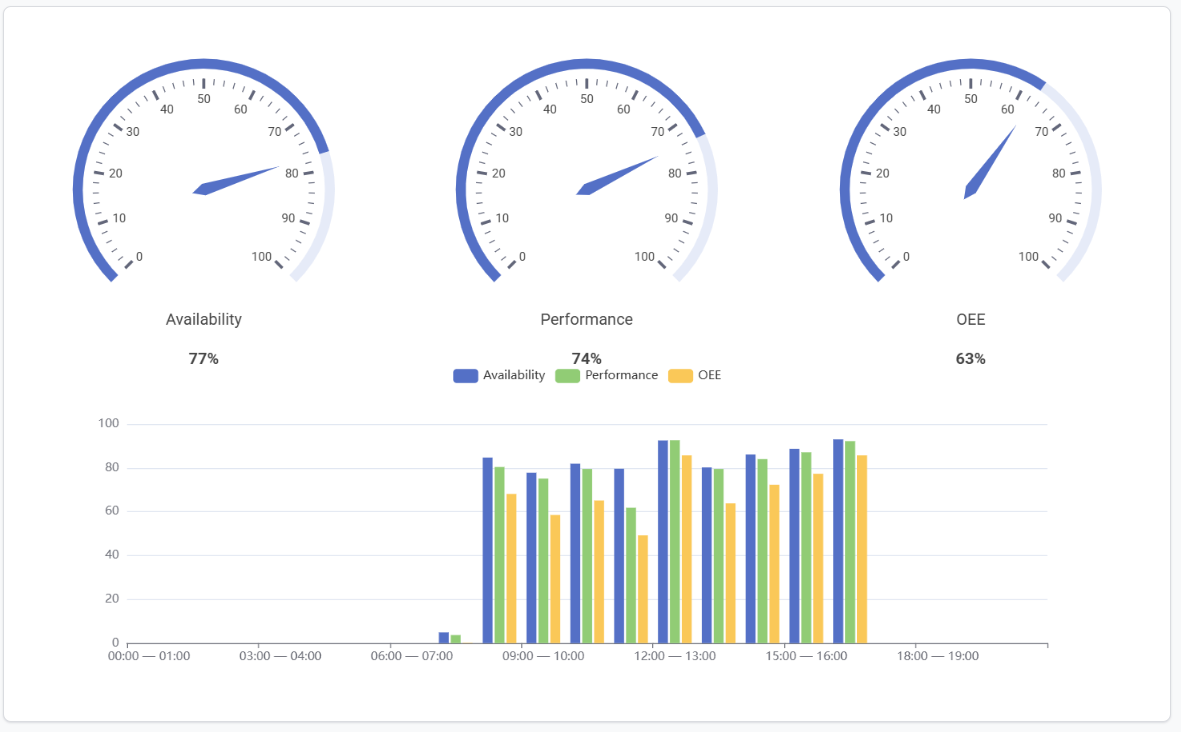Screen dimensions: 1181x732
Task: Click green Performance bar for 09:00 — 10:00
Action: [543, 561]
